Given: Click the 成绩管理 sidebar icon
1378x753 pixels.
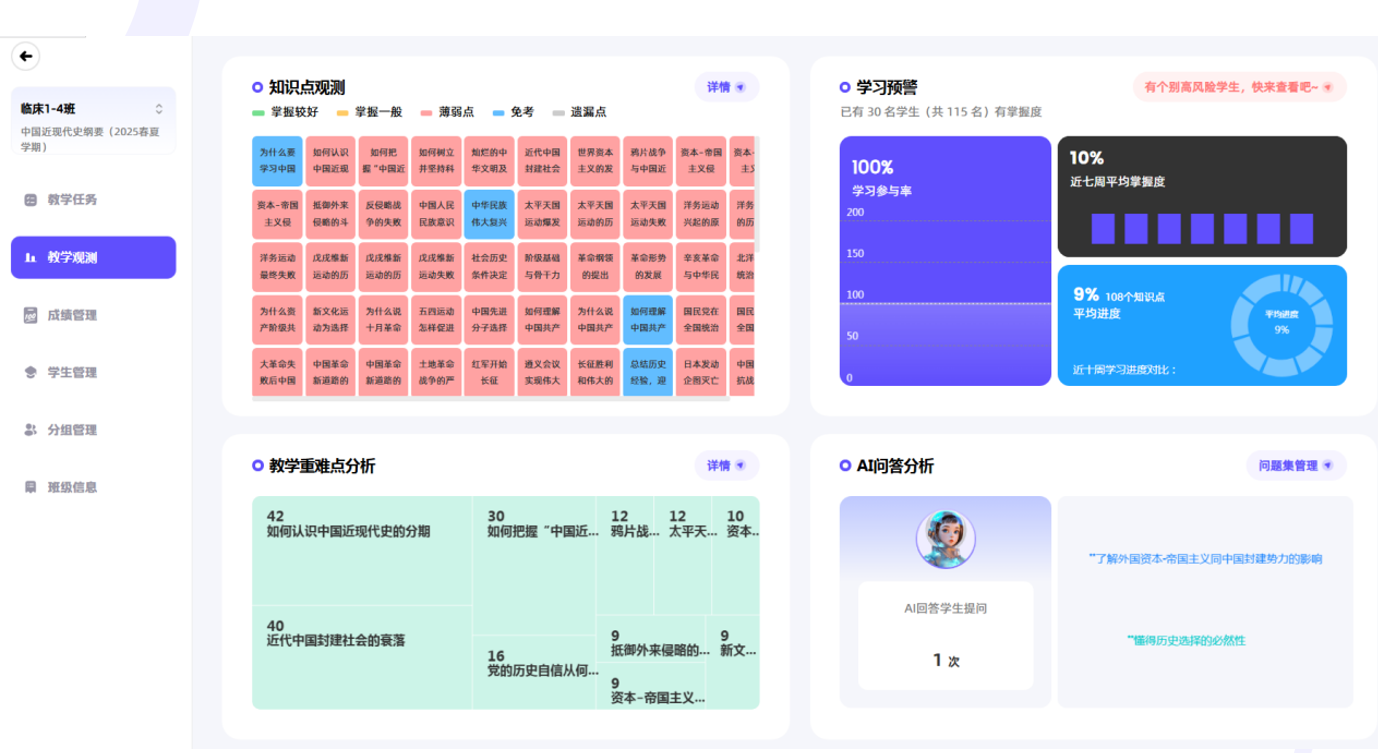Looking at the screenshot, I should (30, 315).
